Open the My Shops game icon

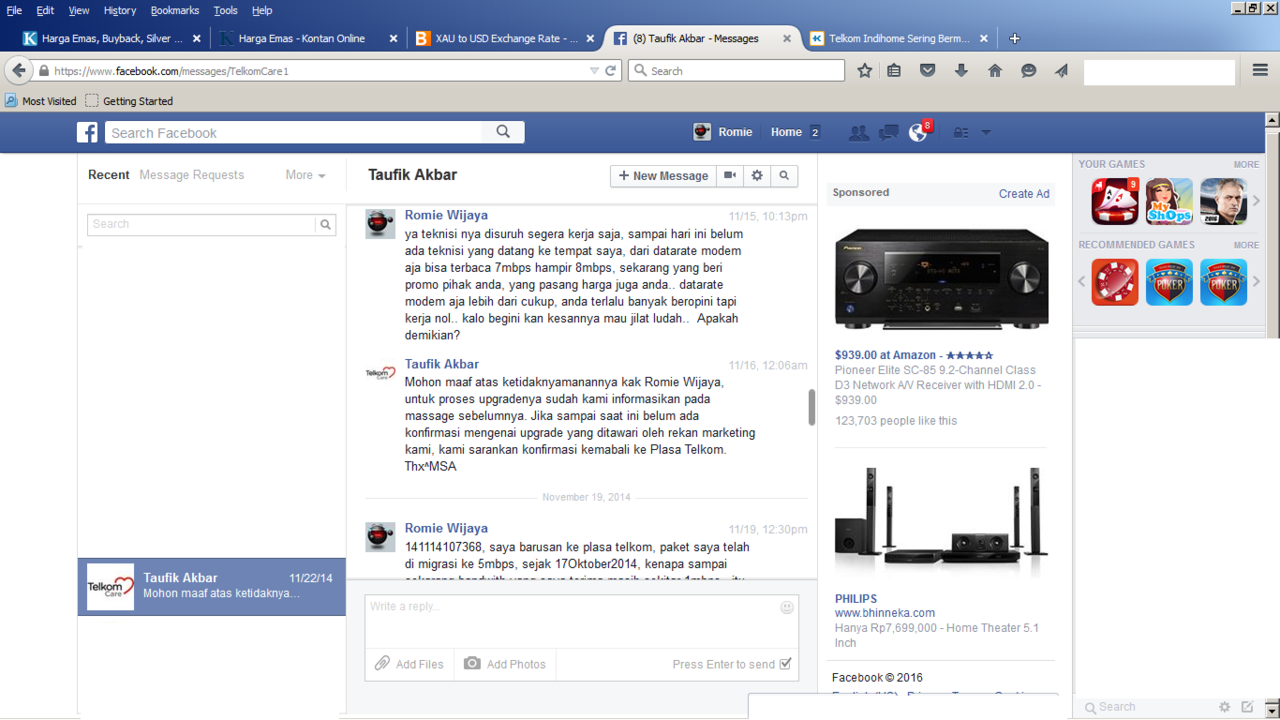(1169, 202)
